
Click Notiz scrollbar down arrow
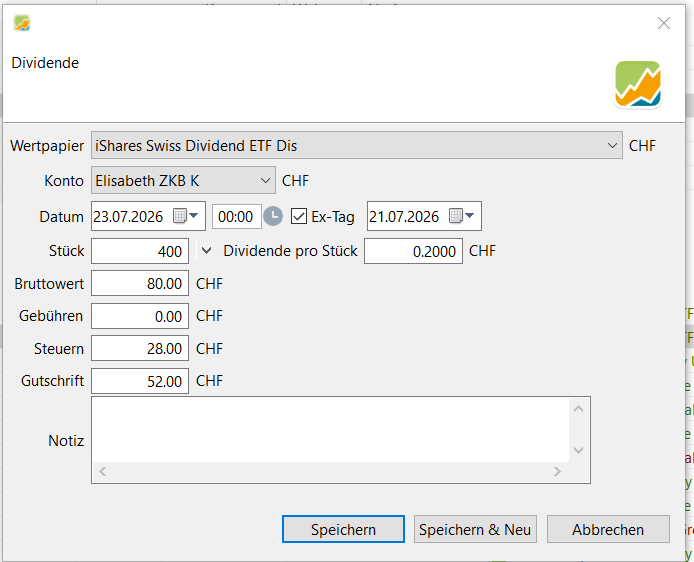click(578, 450)
